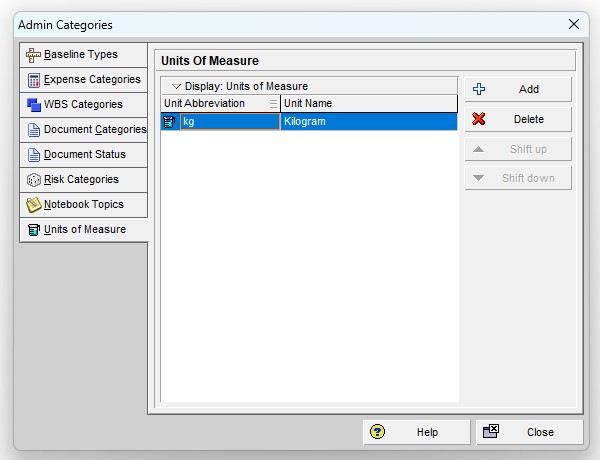
Task: Open the Unit Abbreviation column options handle
Action: click(x=273, y=104)
